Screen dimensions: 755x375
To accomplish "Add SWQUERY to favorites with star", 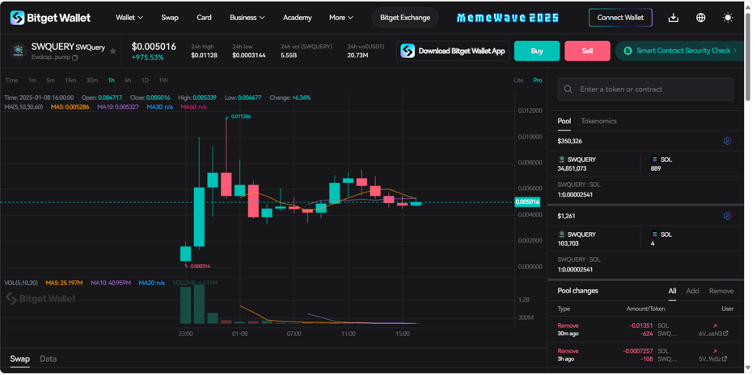I will [113, 51].
